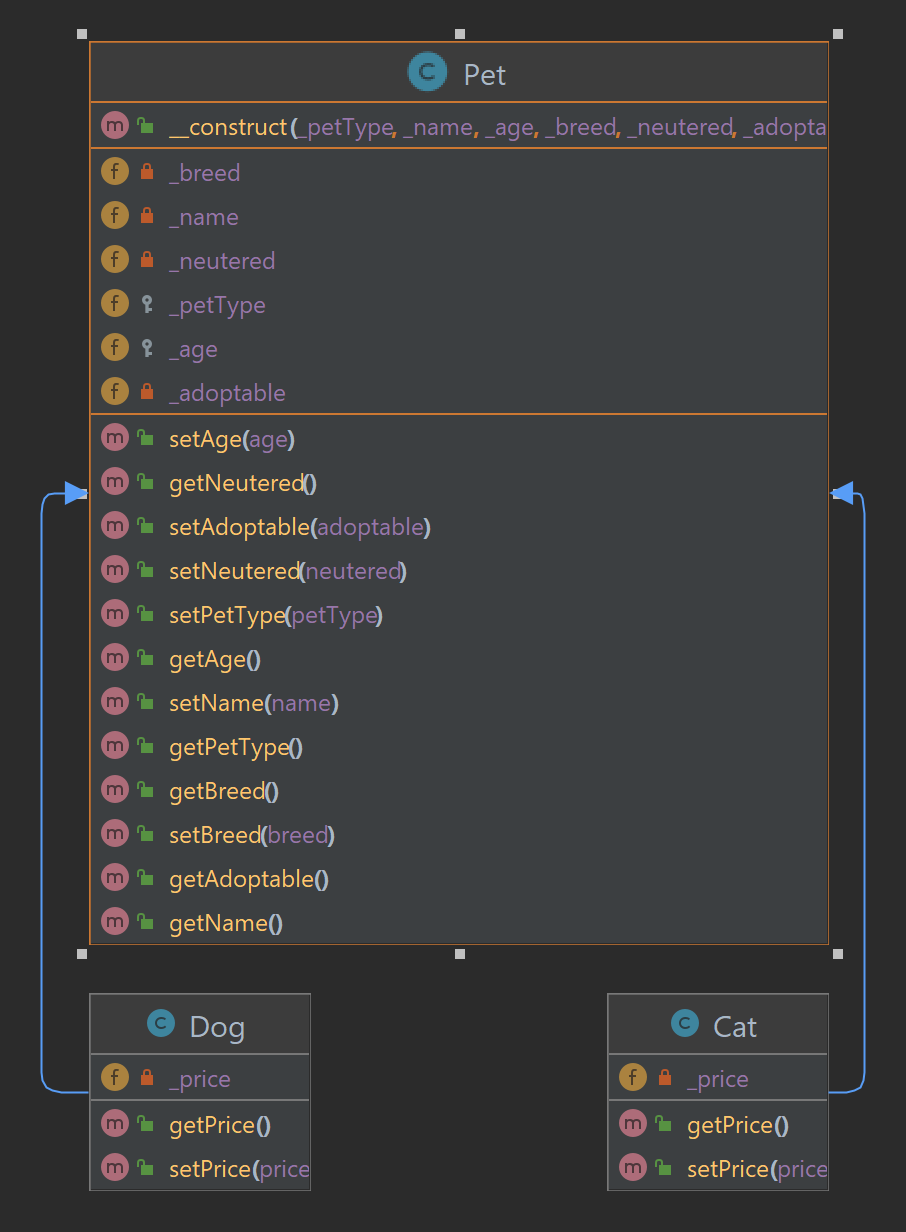The width and height of the screenshot is (906, 1232).
Task: Click the method icon beside getNeutered
Action: pos(116,482)
